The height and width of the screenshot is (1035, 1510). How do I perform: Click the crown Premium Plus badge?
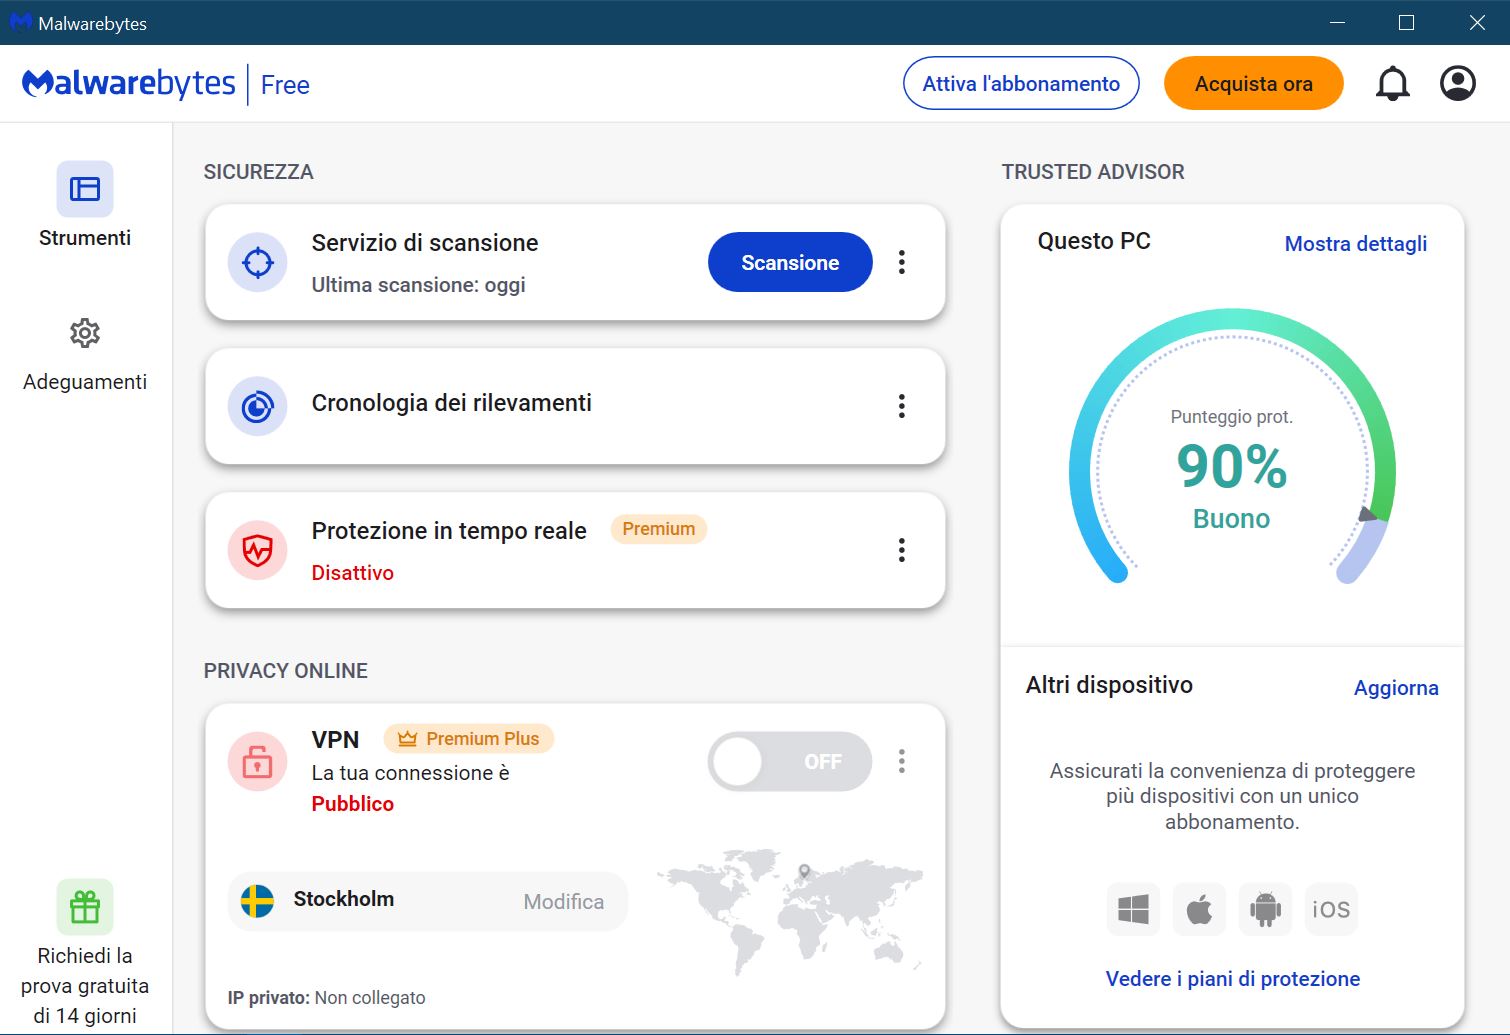pyautogui.click(x=469, y=739)
